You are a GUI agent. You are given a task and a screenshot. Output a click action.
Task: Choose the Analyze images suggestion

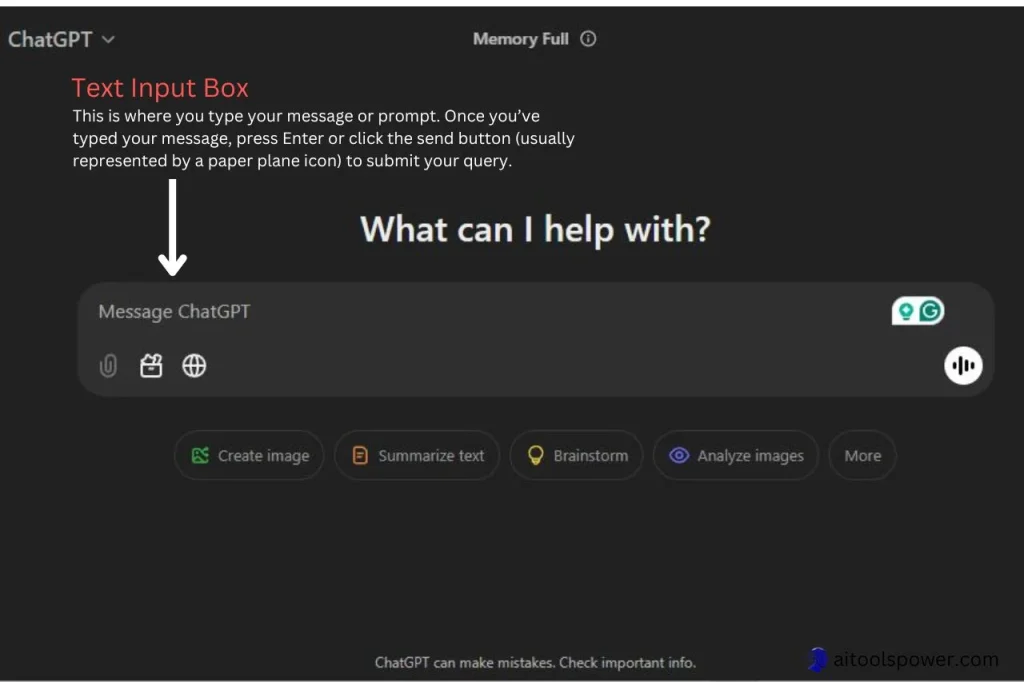[x=736, y=456]
